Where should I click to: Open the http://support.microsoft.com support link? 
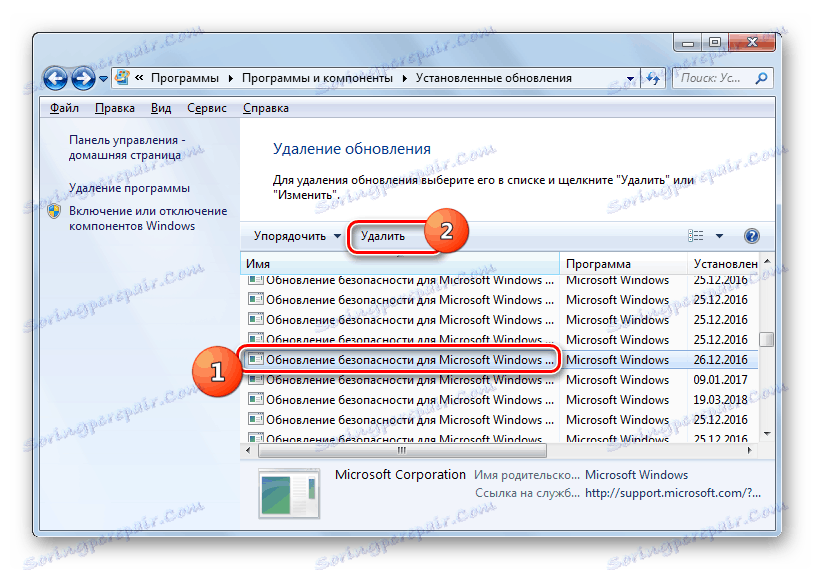(x=673, y=493)
